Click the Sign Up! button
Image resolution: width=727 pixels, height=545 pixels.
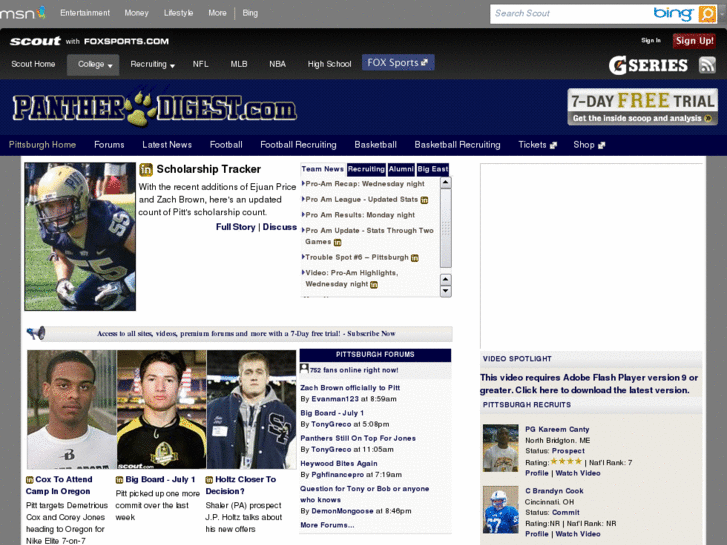point(694,41)
